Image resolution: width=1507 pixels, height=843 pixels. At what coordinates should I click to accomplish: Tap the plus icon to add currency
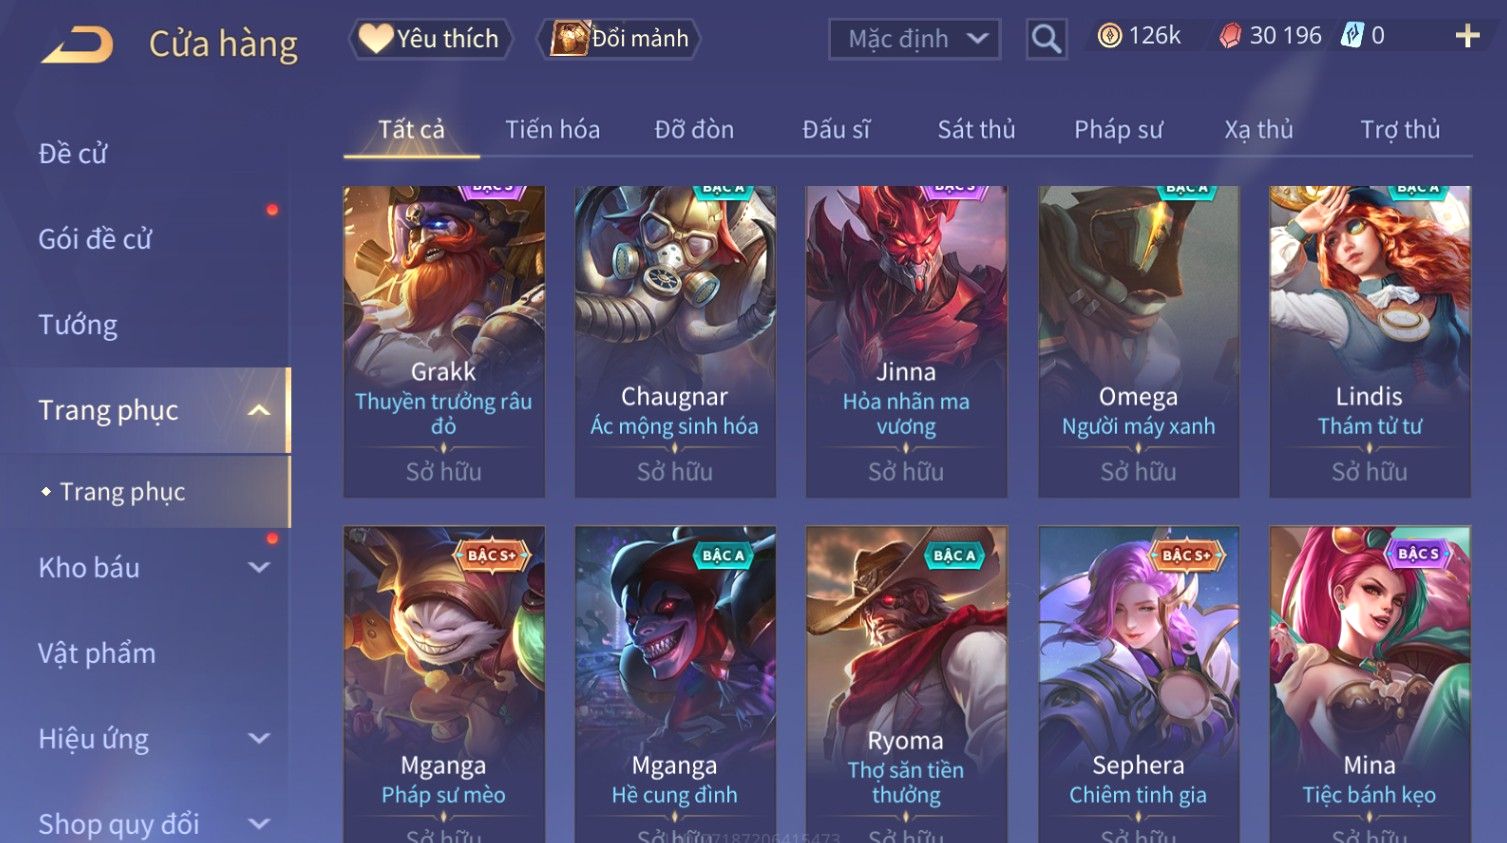1467,36
